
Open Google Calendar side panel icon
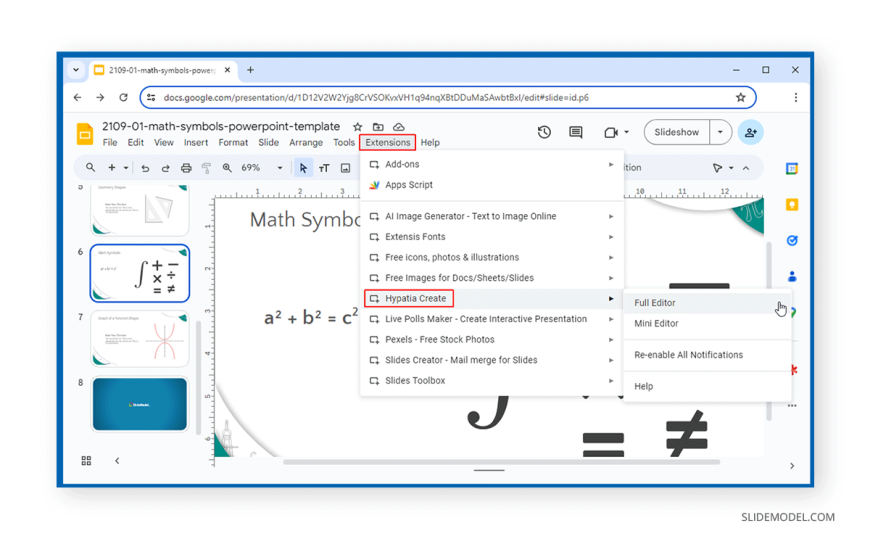click(x=792, y=169)
